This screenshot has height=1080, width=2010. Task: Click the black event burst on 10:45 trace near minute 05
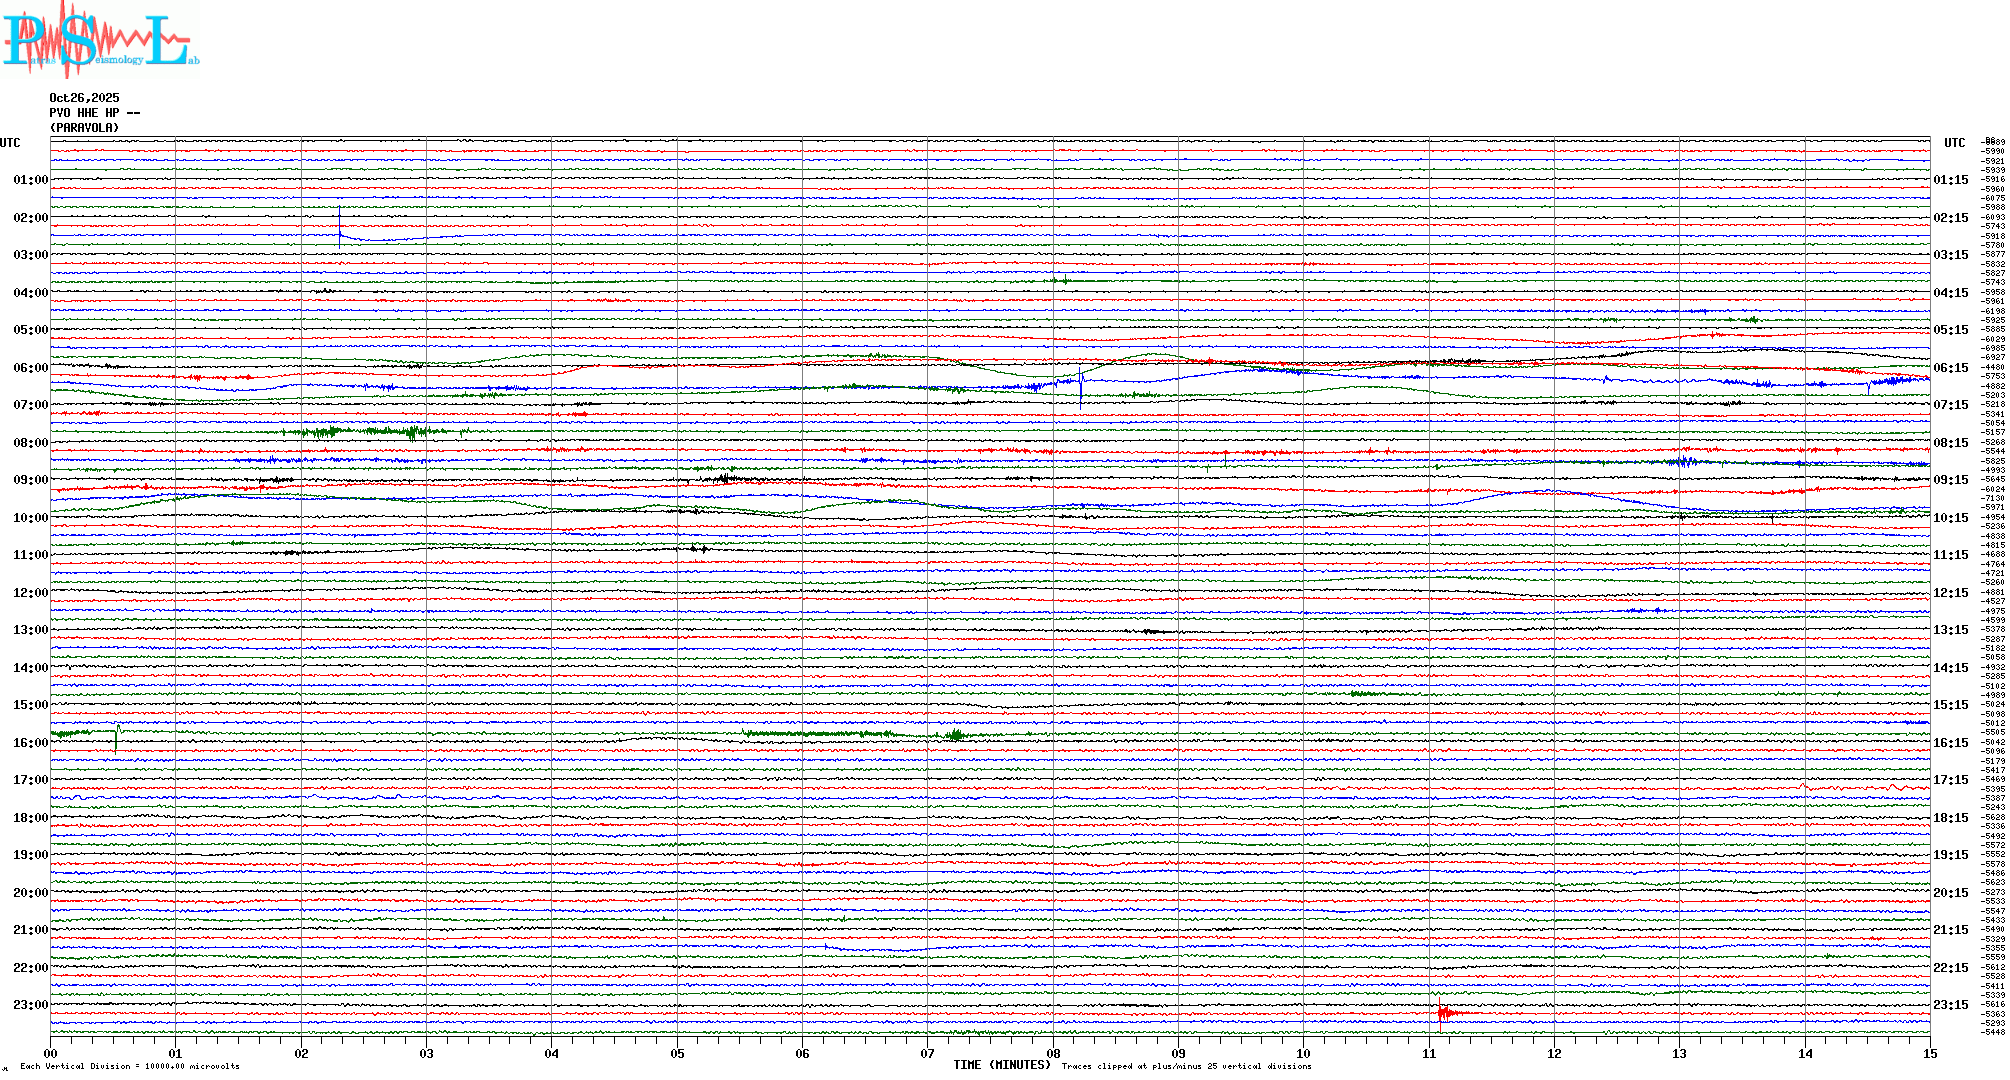699,548
